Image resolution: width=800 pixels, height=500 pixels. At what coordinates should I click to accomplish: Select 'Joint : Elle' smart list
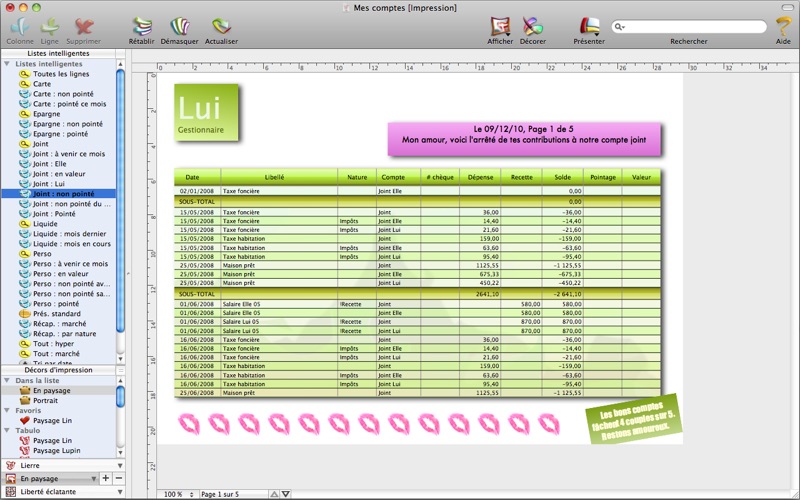point(49,164)
